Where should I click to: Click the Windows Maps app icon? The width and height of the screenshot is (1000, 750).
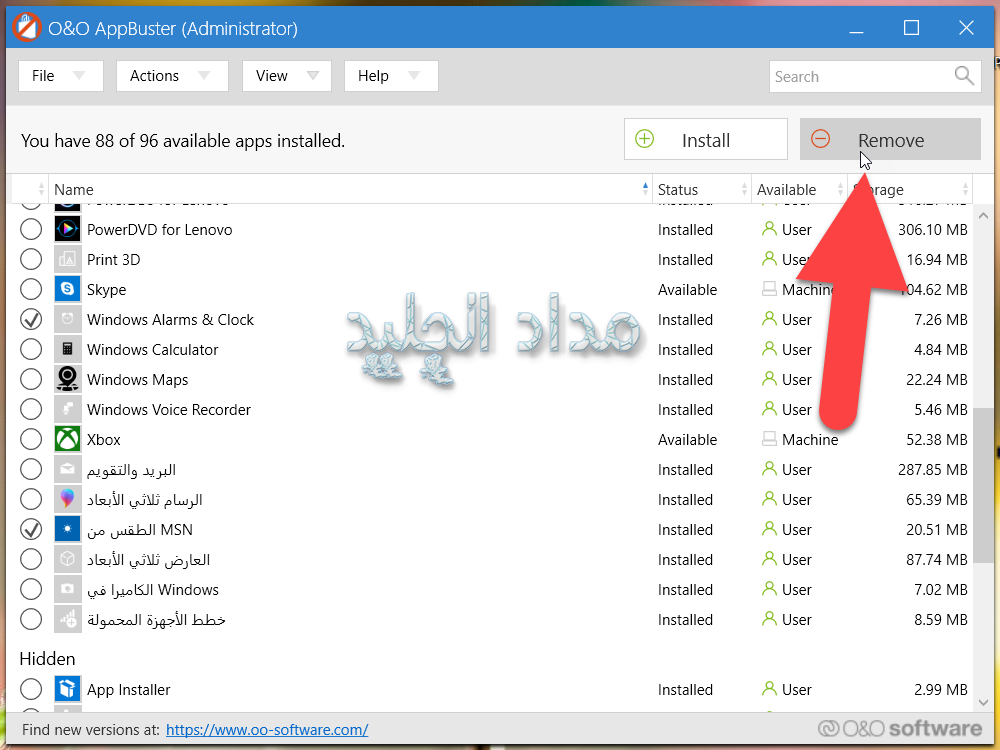pyautogui.click(x=67, y=379)
